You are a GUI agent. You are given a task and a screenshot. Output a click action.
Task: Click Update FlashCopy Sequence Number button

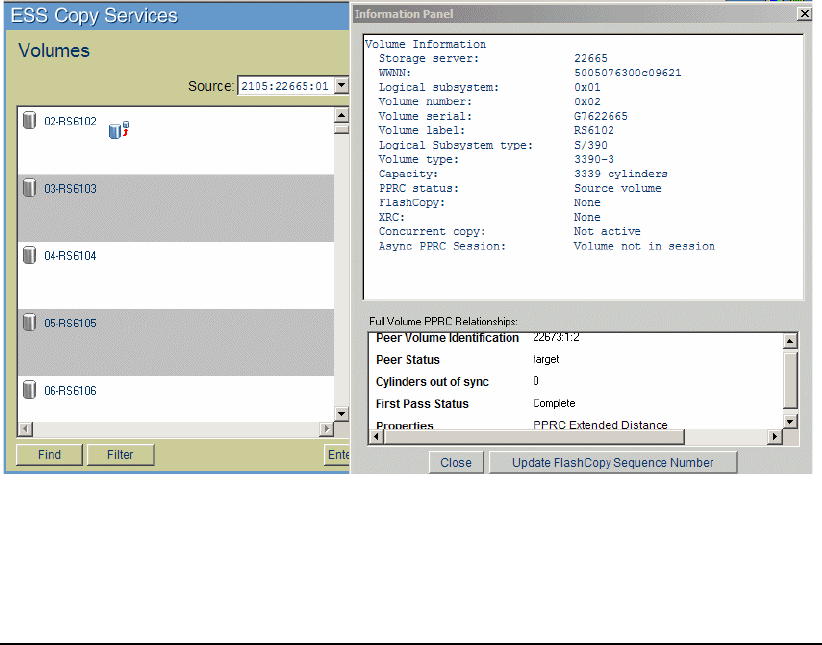click(613, 463)
